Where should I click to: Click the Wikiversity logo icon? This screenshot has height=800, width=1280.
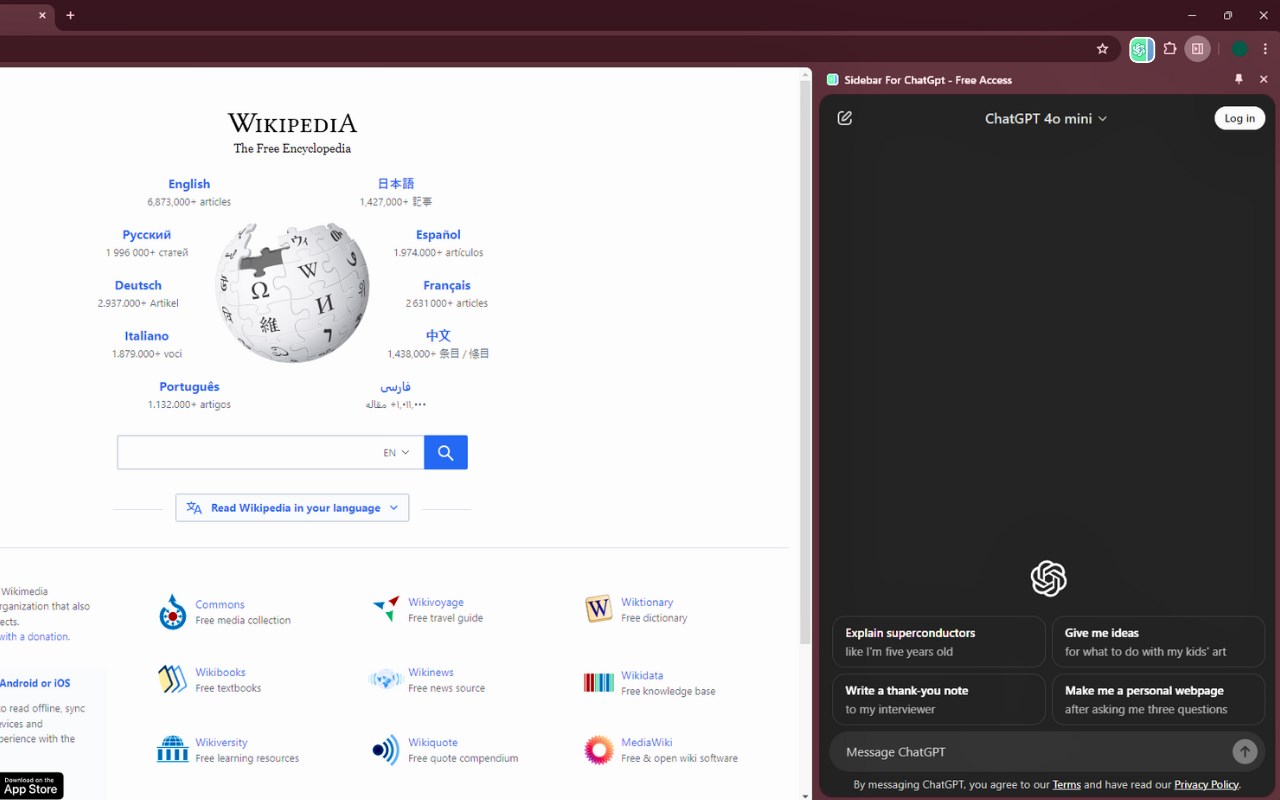pyautogui.click(x=173, y=749)
